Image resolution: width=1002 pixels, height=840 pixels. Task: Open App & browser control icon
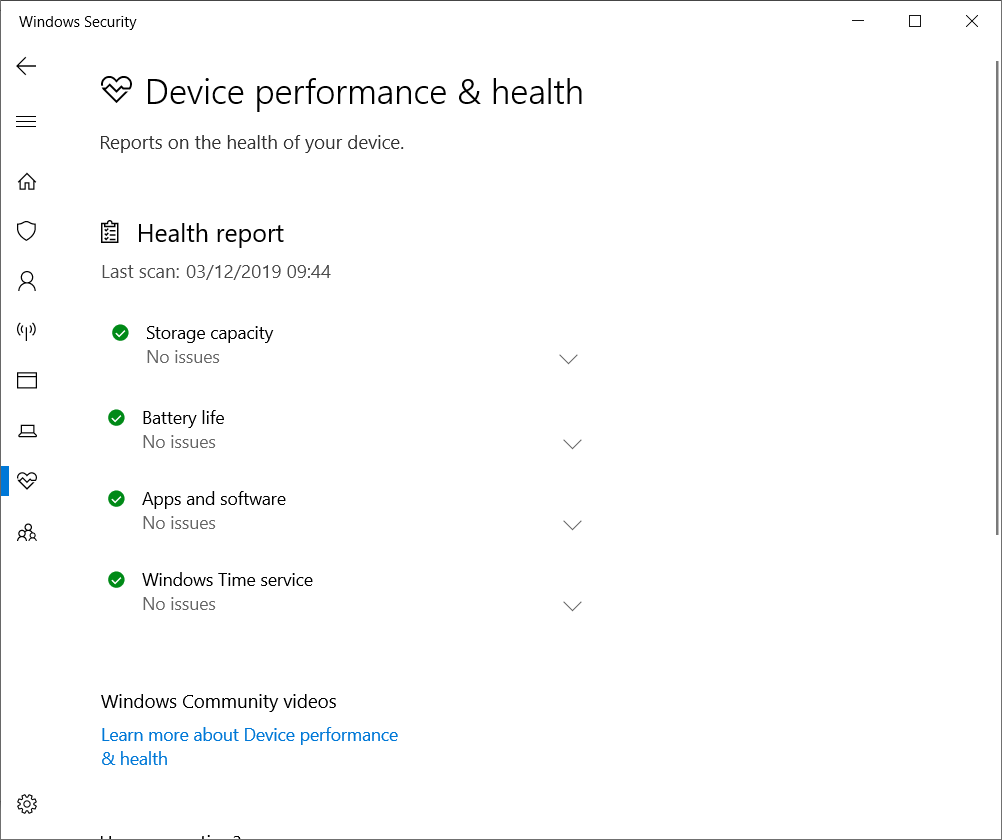tap(27, 380)
